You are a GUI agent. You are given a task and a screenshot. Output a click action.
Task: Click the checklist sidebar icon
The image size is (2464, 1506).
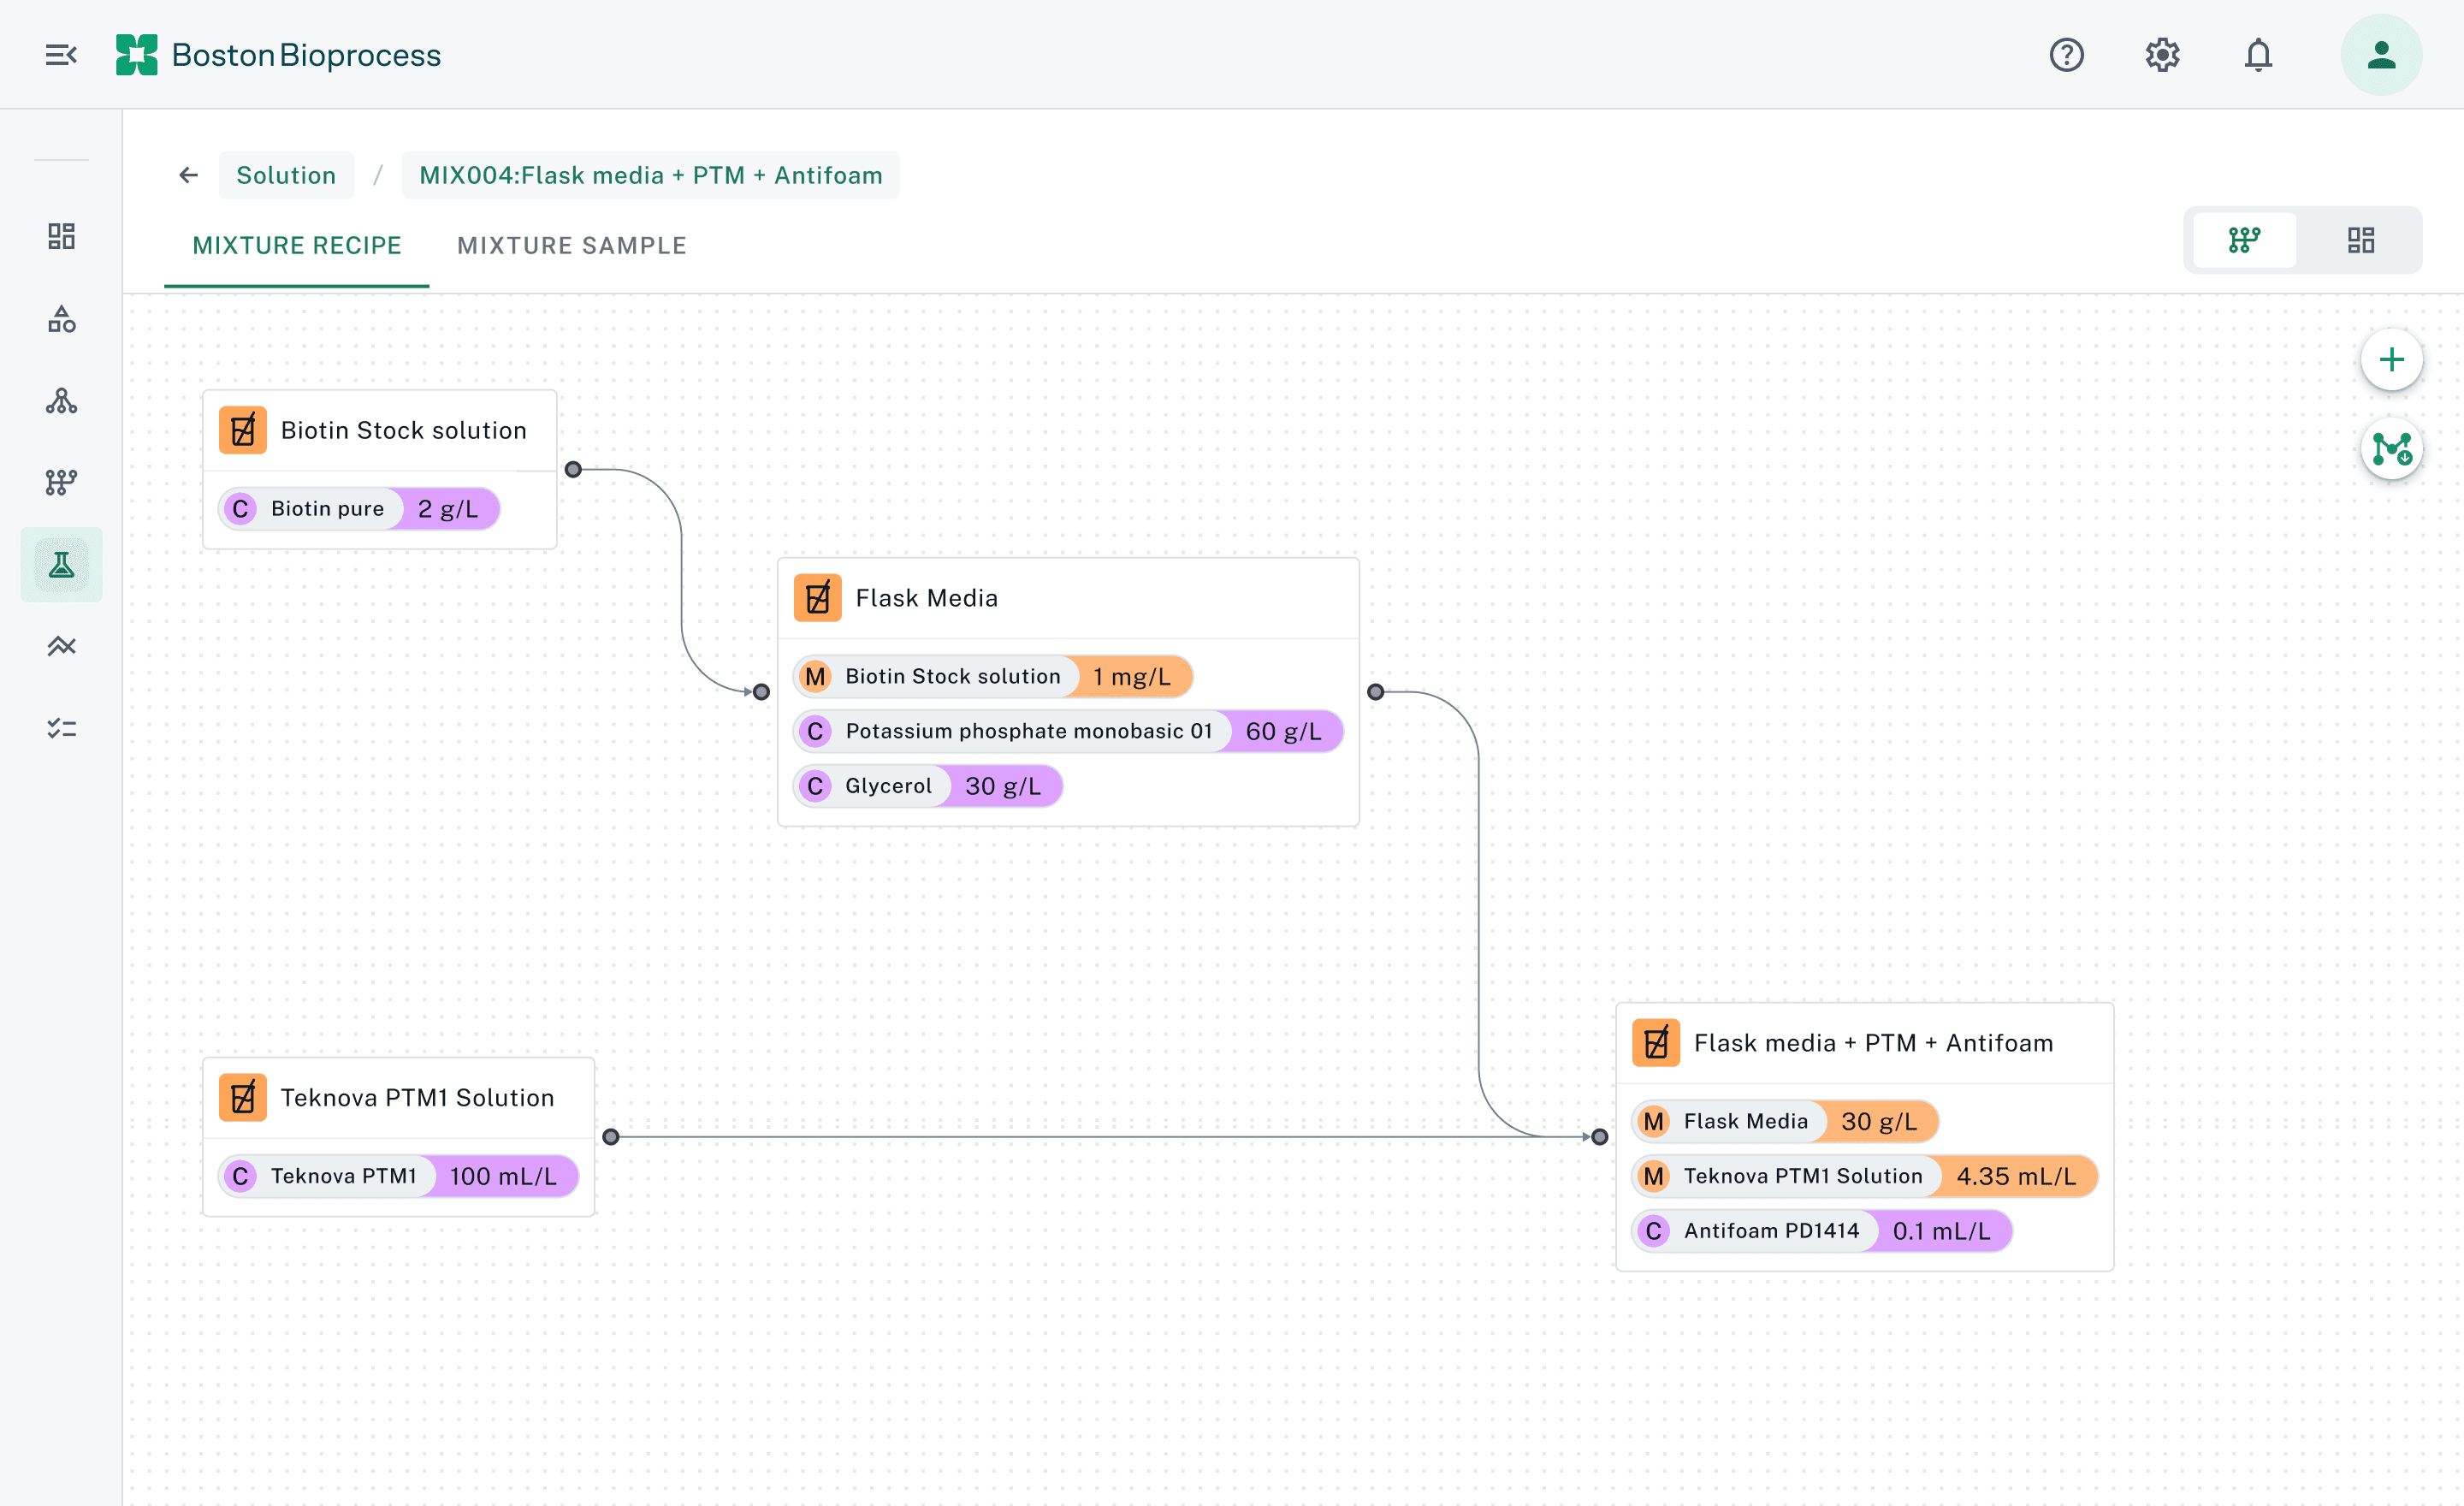click(x=61, y=728)
